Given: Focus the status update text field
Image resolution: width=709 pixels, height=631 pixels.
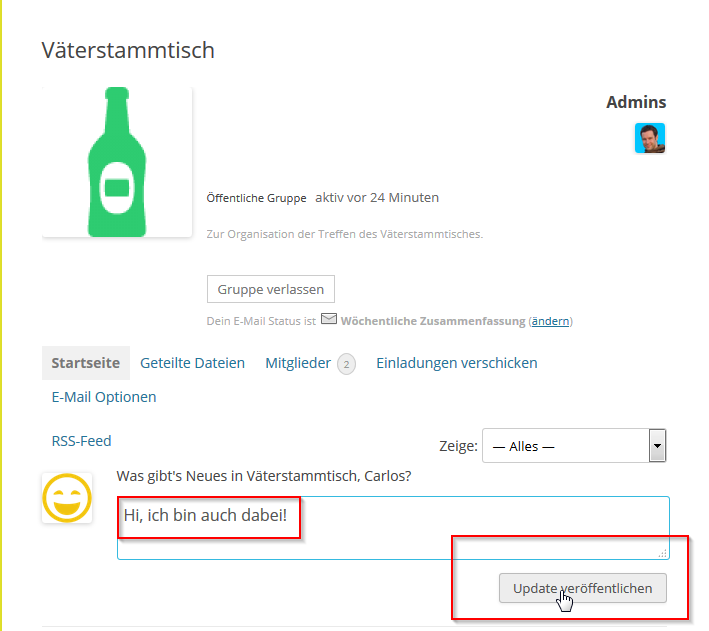Looking at the screenshot, I should pos(393,528).
